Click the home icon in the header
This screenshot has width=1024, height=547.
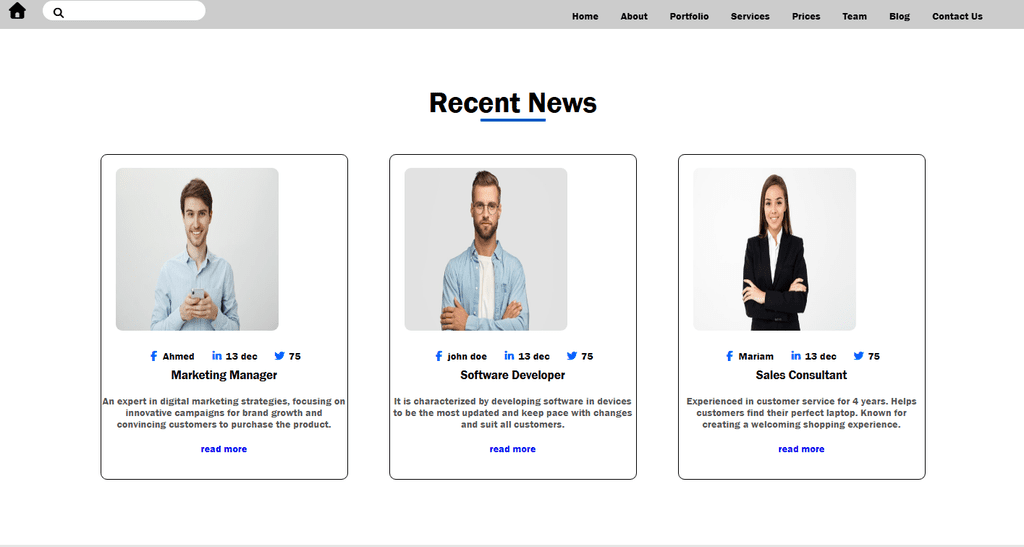click(17, 10)
